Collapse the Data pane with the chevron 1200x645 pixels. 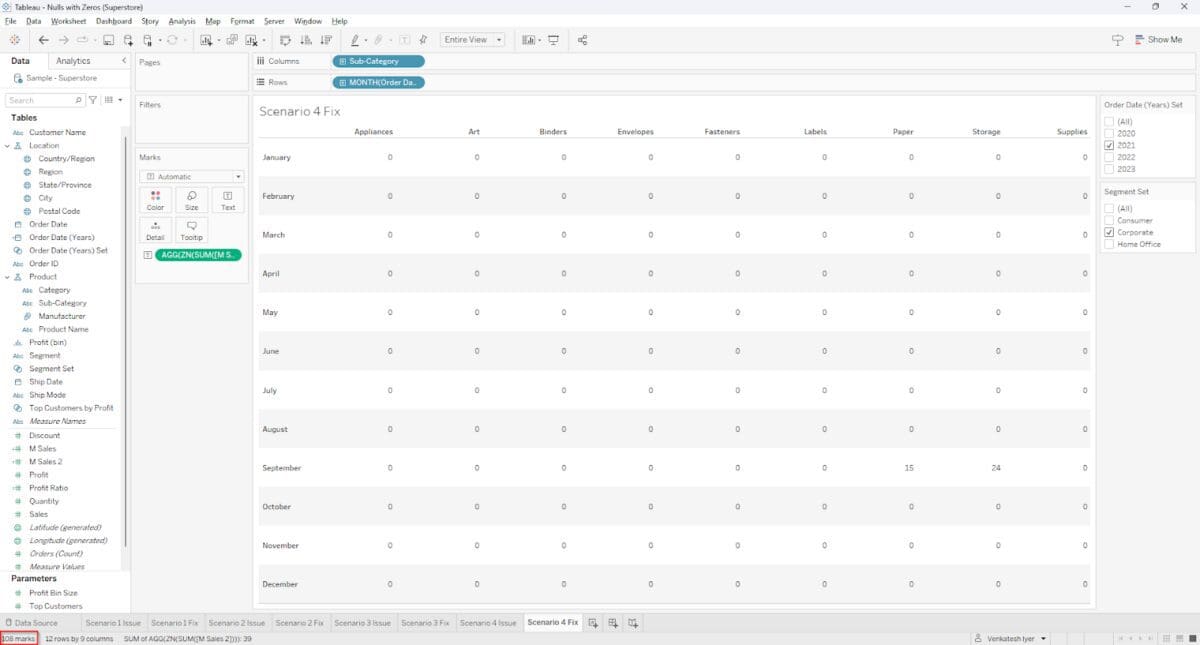point(123,61)
